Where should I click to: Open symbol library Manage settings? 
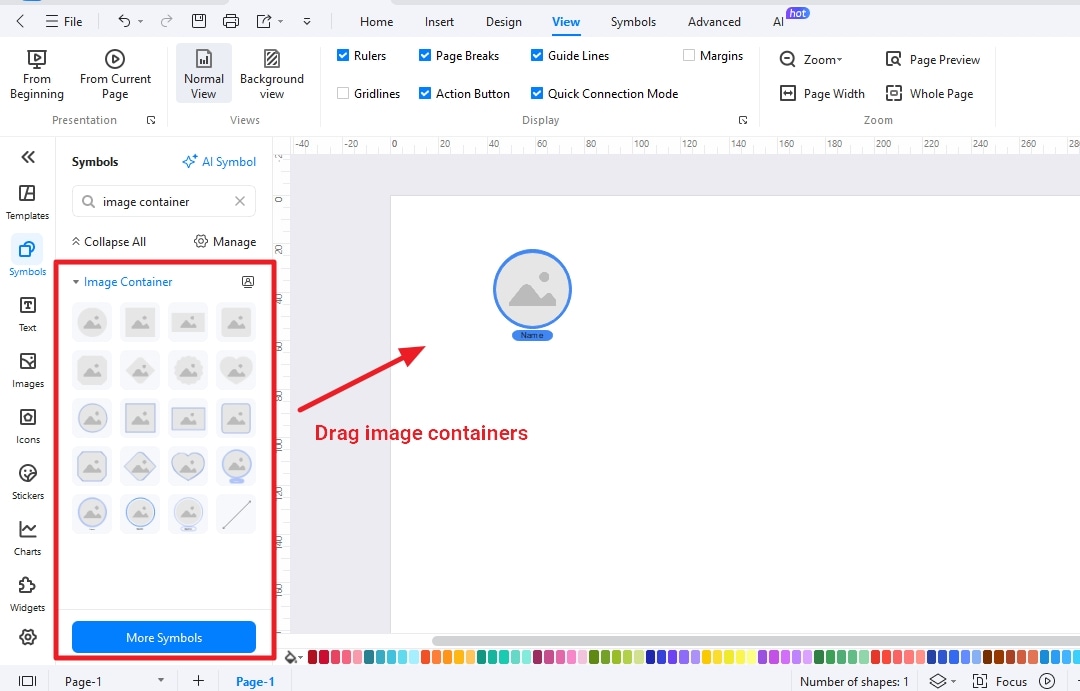tap(225, 241)
